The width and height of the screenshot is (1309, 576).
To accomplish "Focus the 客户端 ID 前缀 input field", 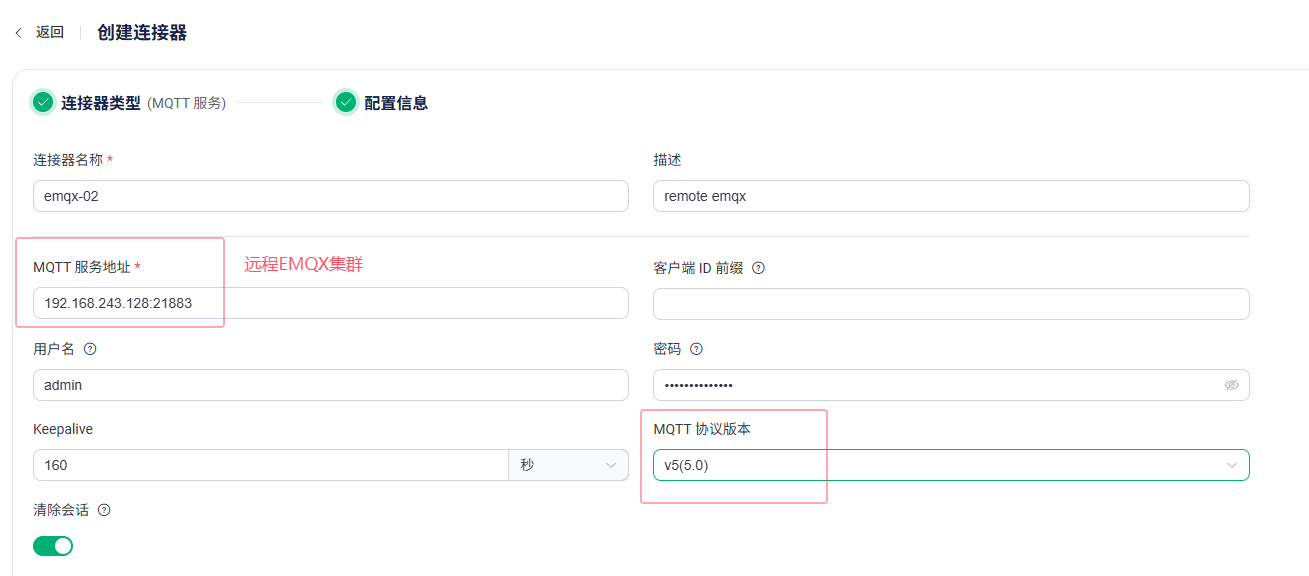I will click(x=951, y=303).
